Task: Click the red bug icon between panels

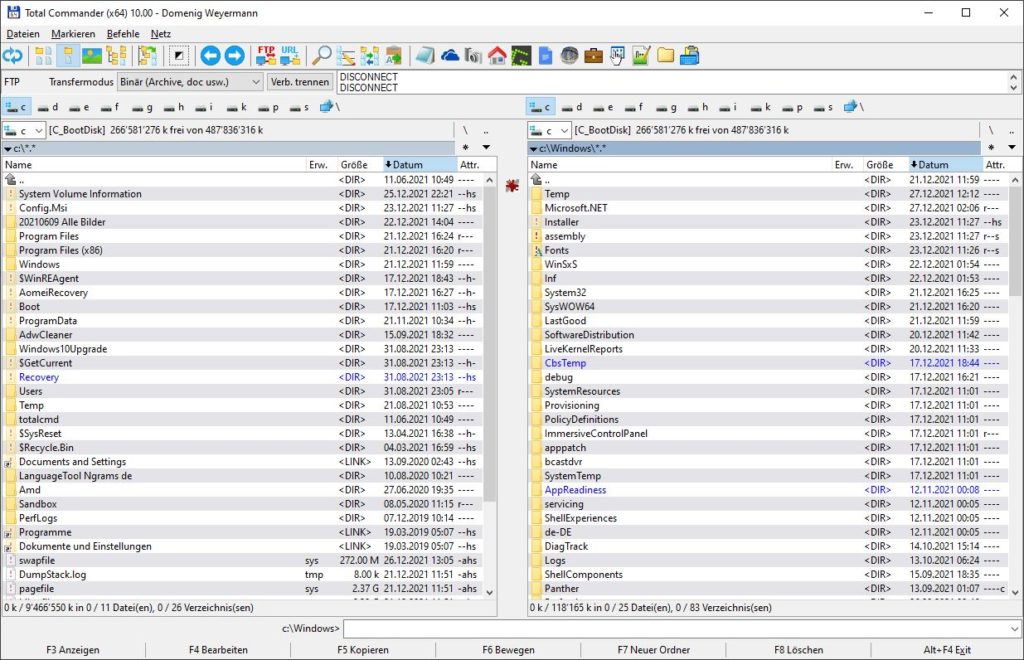Action: click(513, 186)
